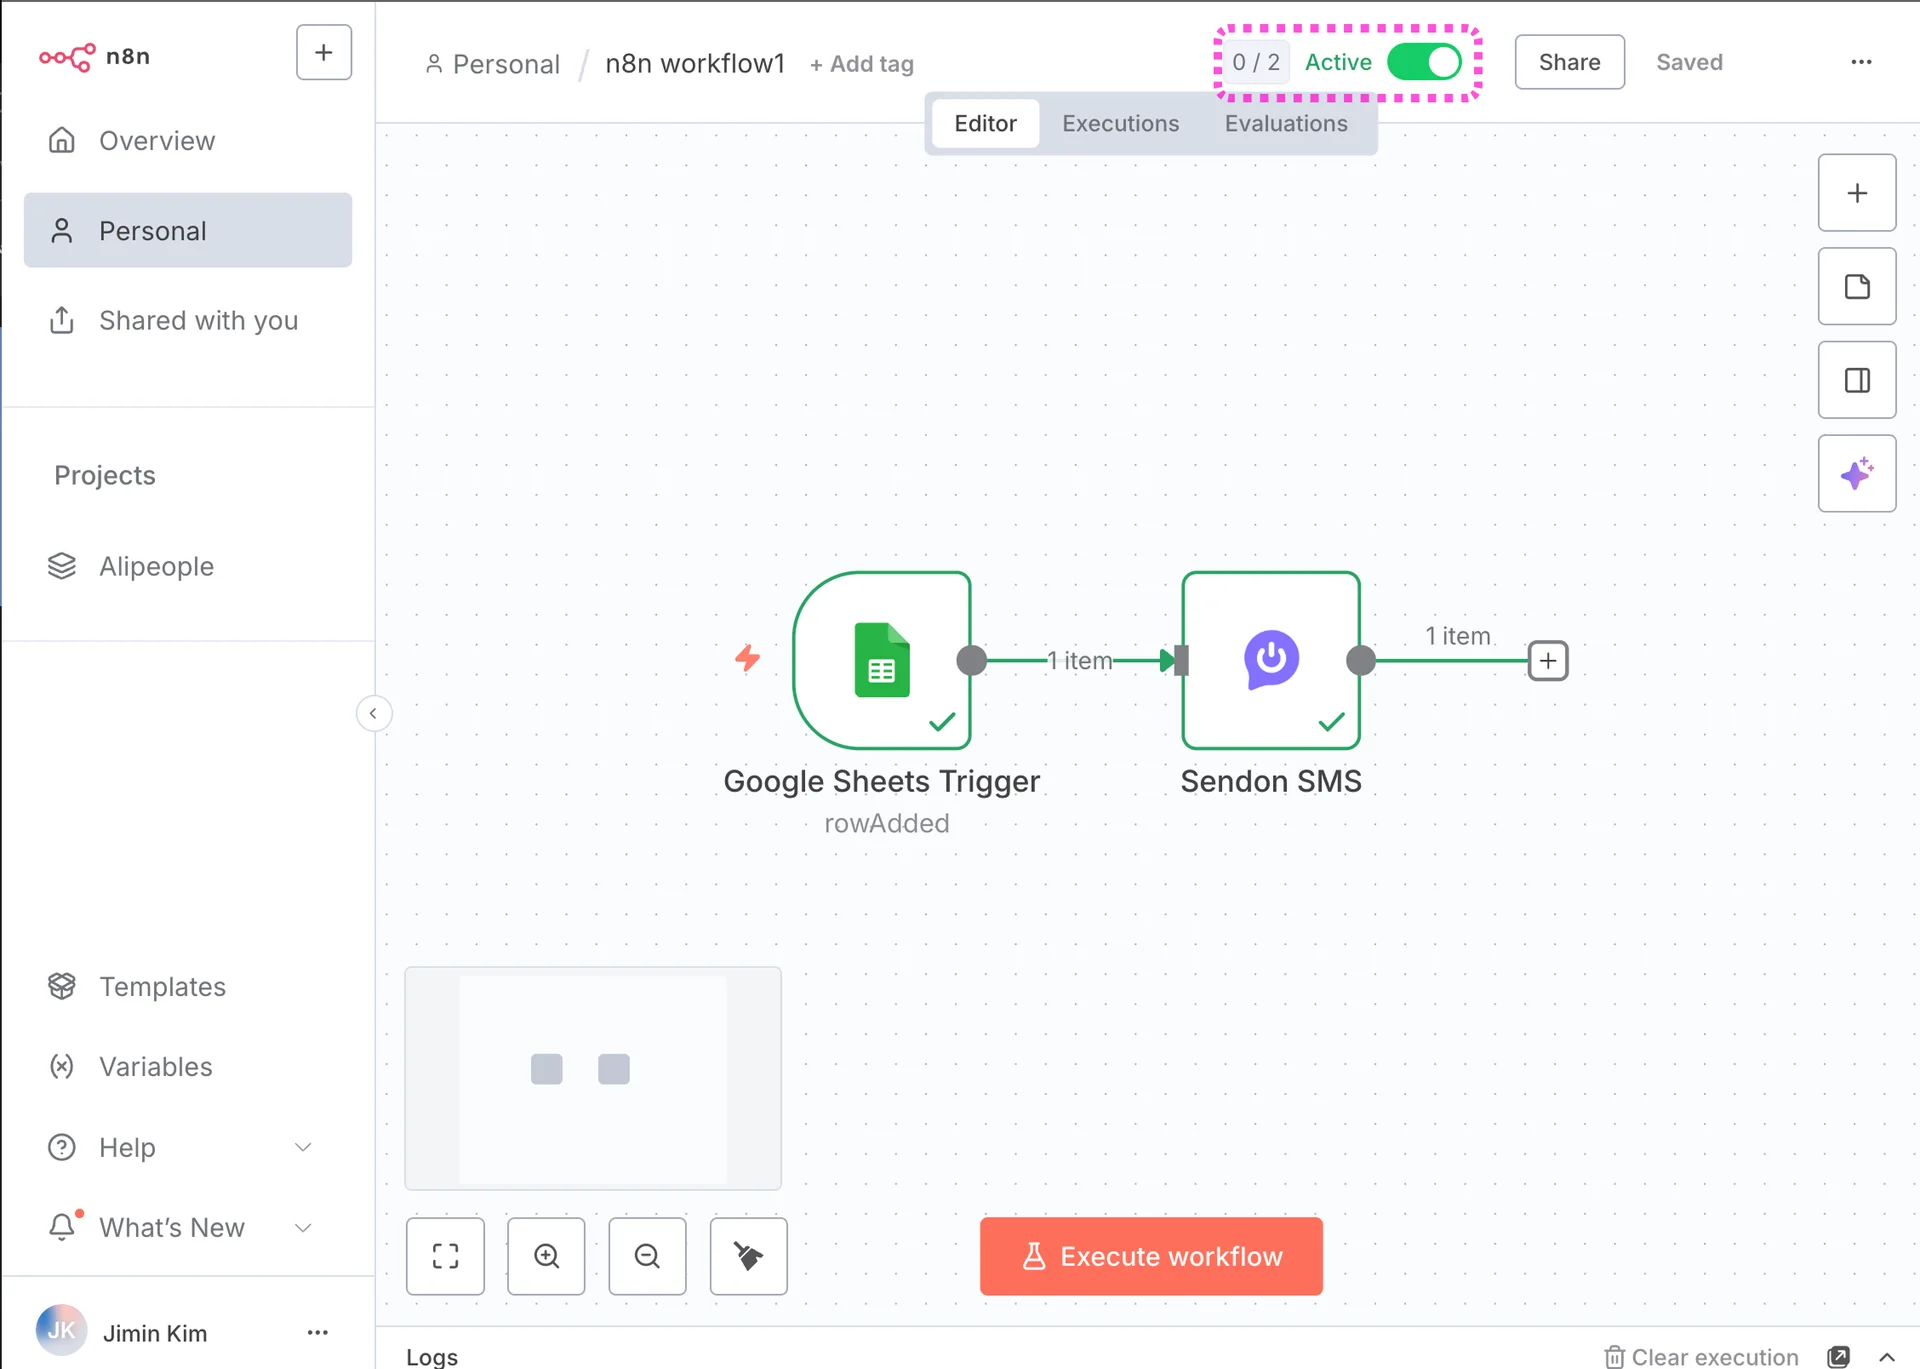Switch to the Executions tab
The width and height of the screenshot is (1920, 1369).
1120,123
